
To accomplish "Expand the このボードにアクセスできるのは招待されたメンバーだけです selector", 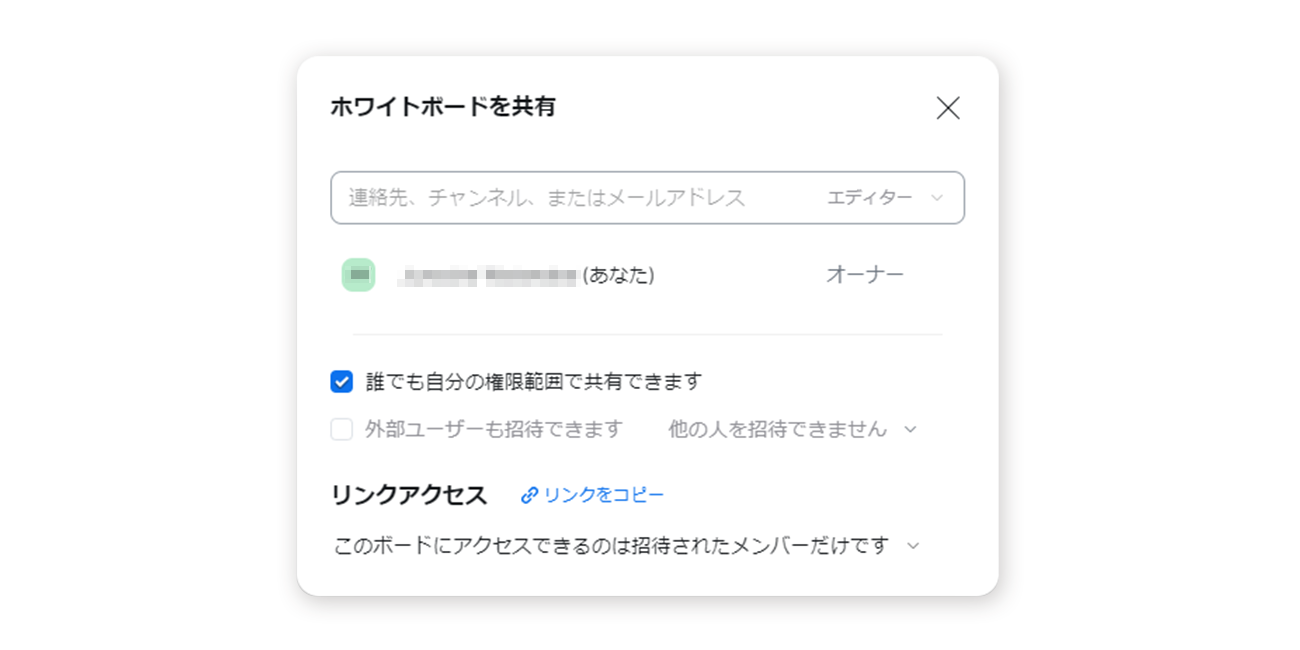I will (x=611, y=546).
